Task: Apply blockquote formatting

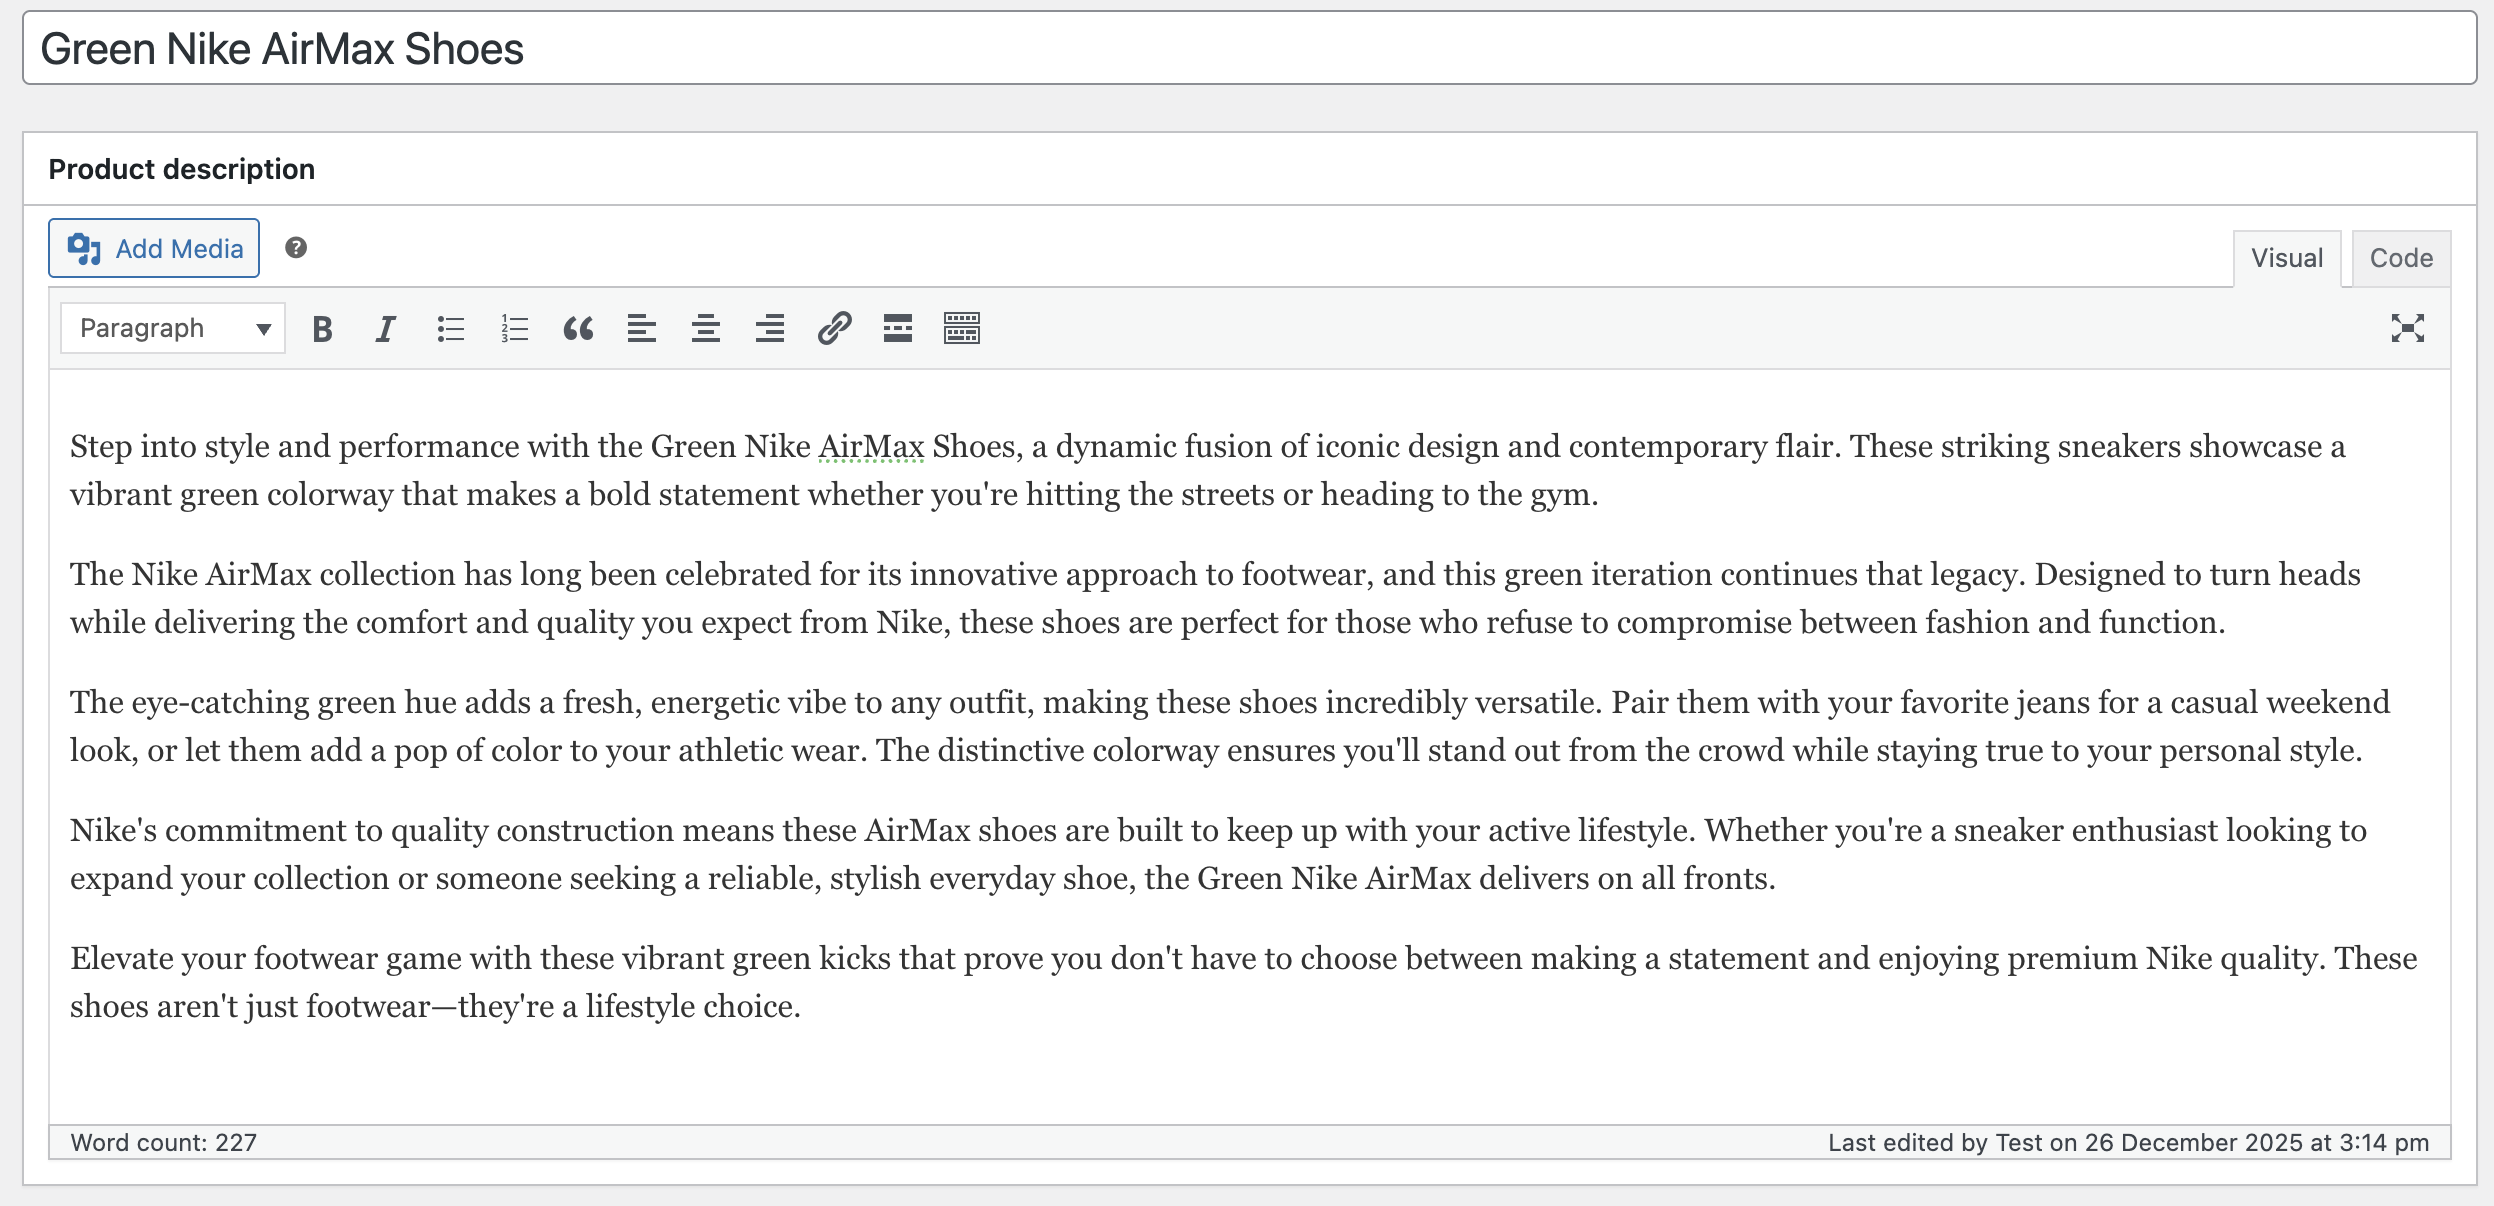Action: coord(578,328)
